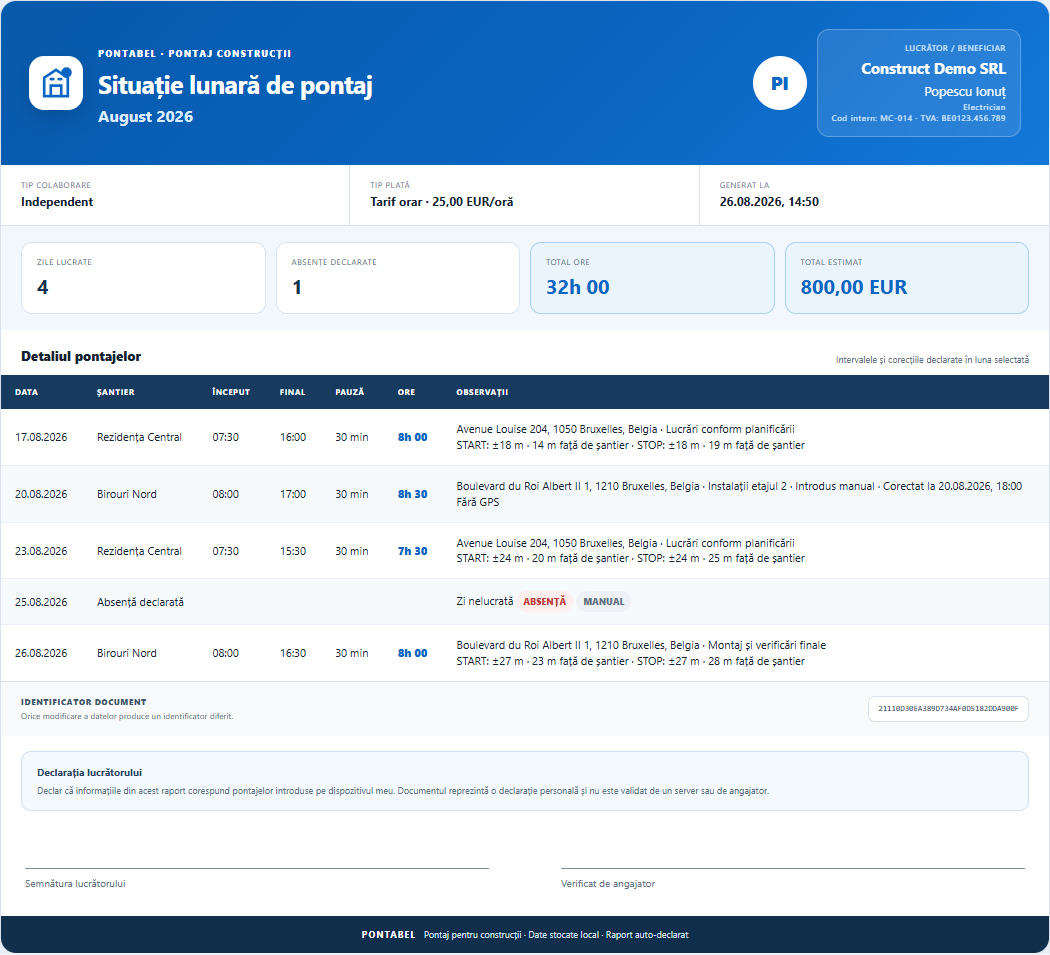Click the 23.08.2026 date cell

(41, 551)
